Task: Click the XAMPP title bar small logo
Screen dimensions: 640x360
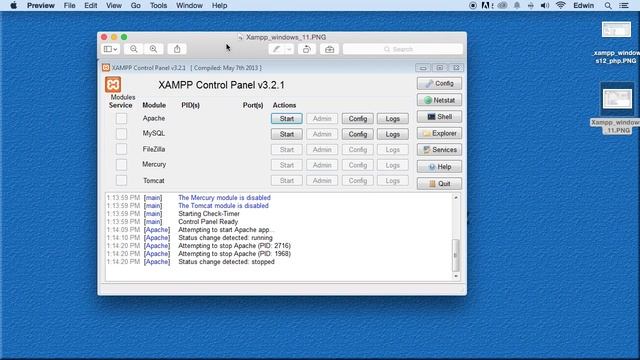Action: (x=106, y=68)
